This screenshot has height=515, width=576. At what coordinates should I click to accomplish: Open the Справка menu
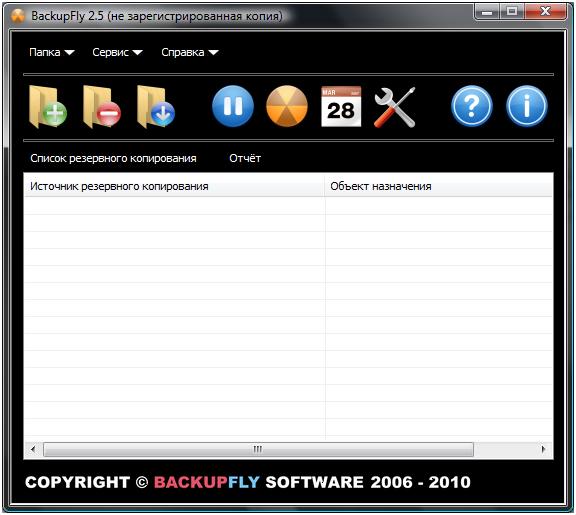(190, 52)
